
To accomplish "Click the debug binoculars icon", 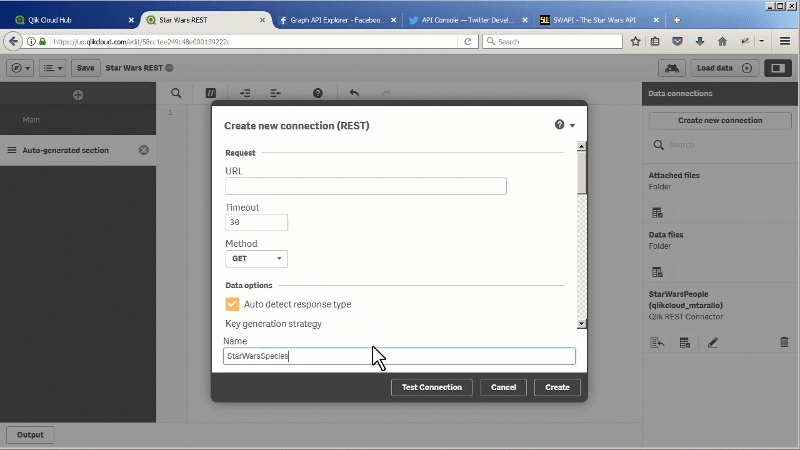I will coord(672,68).
